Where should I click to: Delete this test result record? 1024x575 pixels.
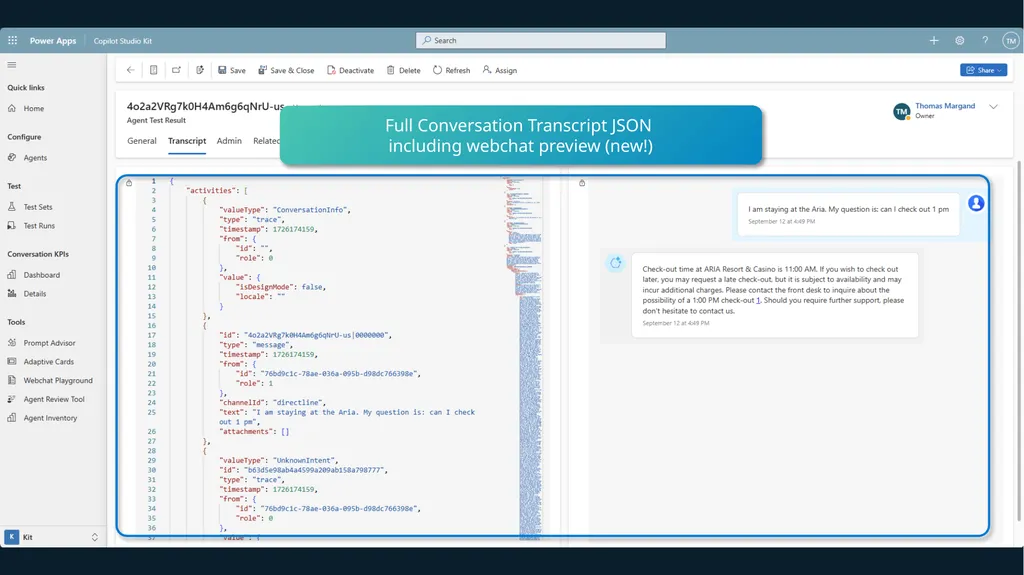[x=404, y=70]
